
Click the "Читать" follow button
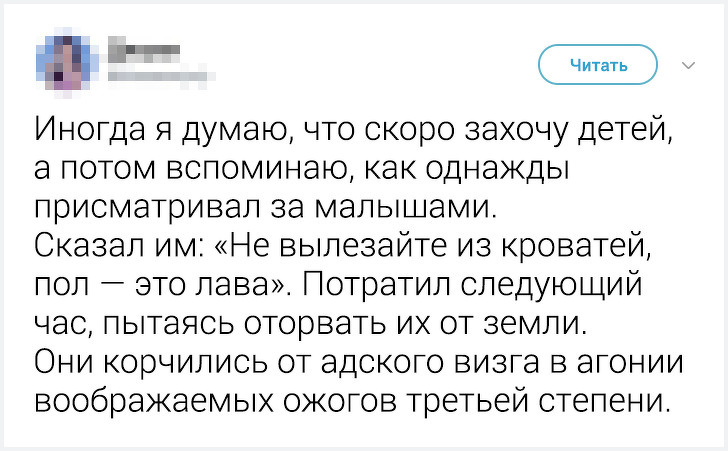point(599,66)
